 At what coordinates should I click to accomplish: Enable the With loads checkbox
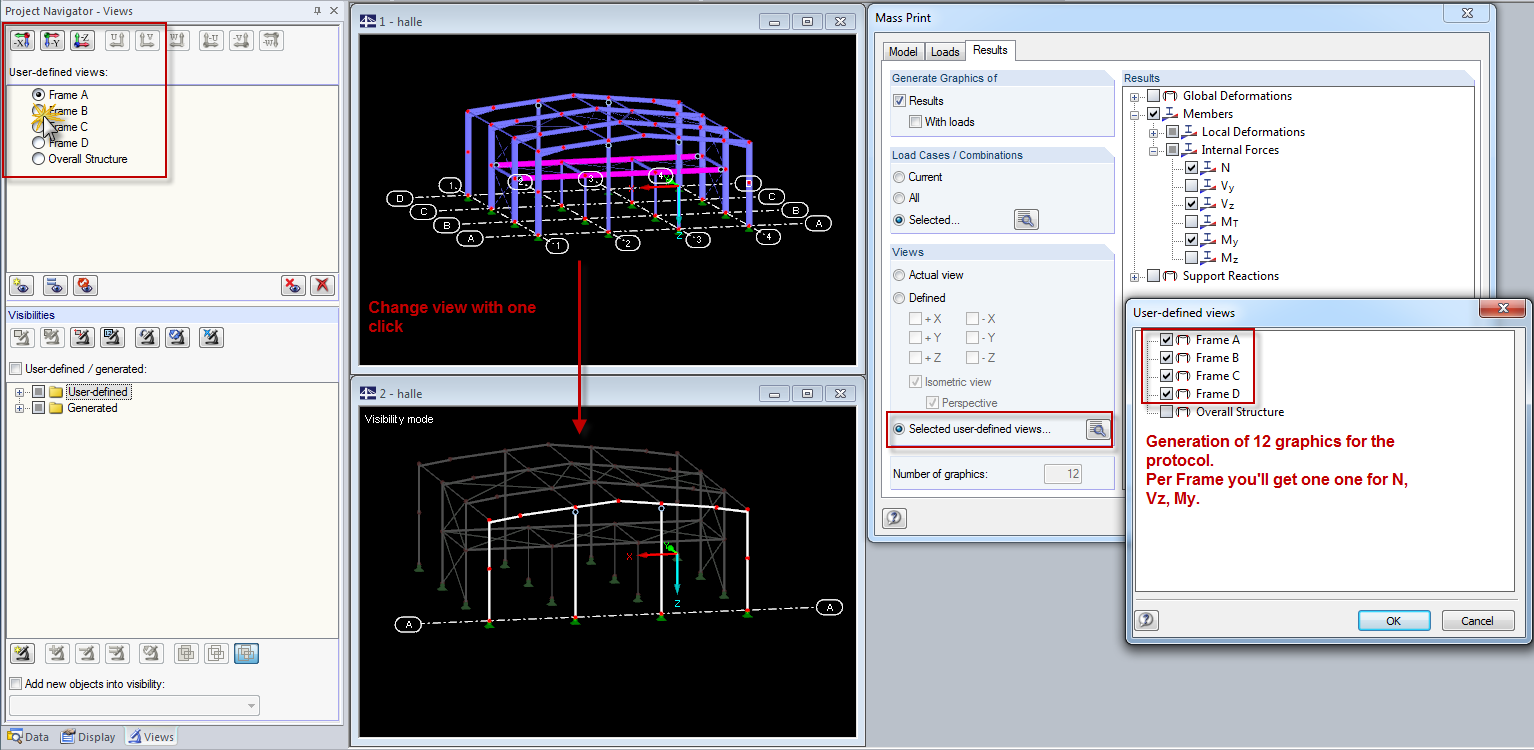coord(916,122)
